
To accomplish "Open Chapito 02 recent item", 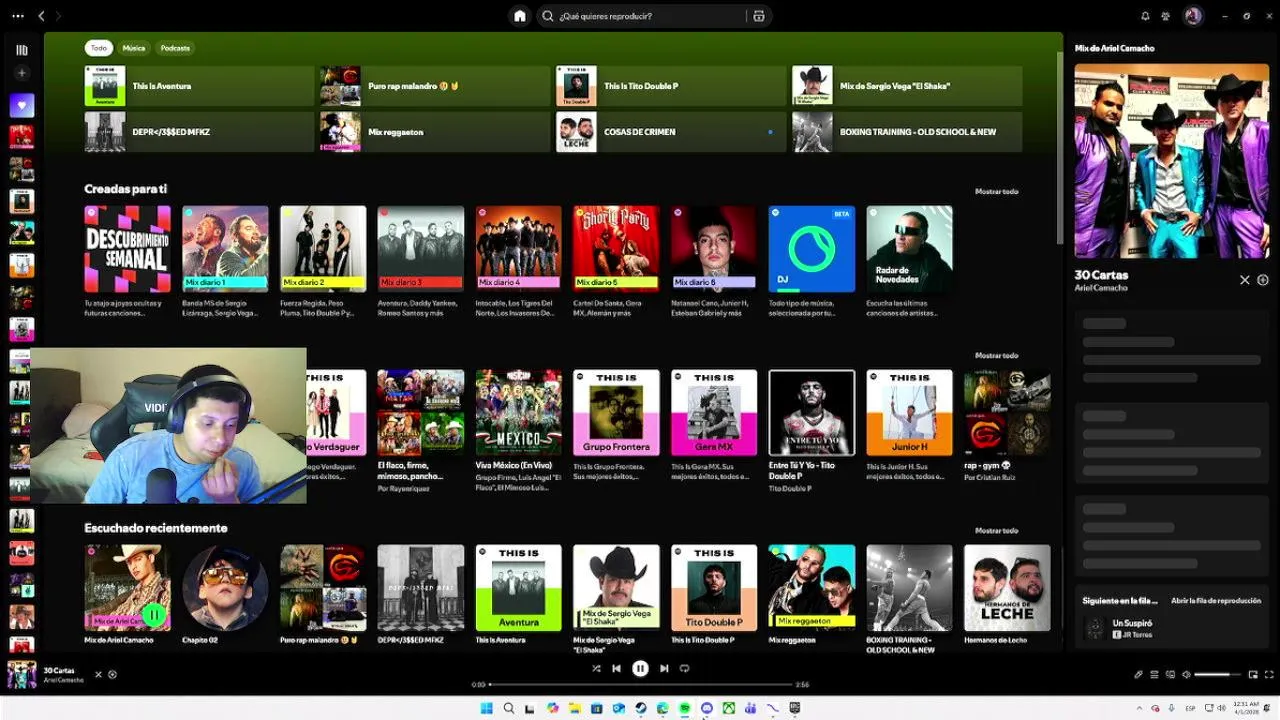I will 225,594.
